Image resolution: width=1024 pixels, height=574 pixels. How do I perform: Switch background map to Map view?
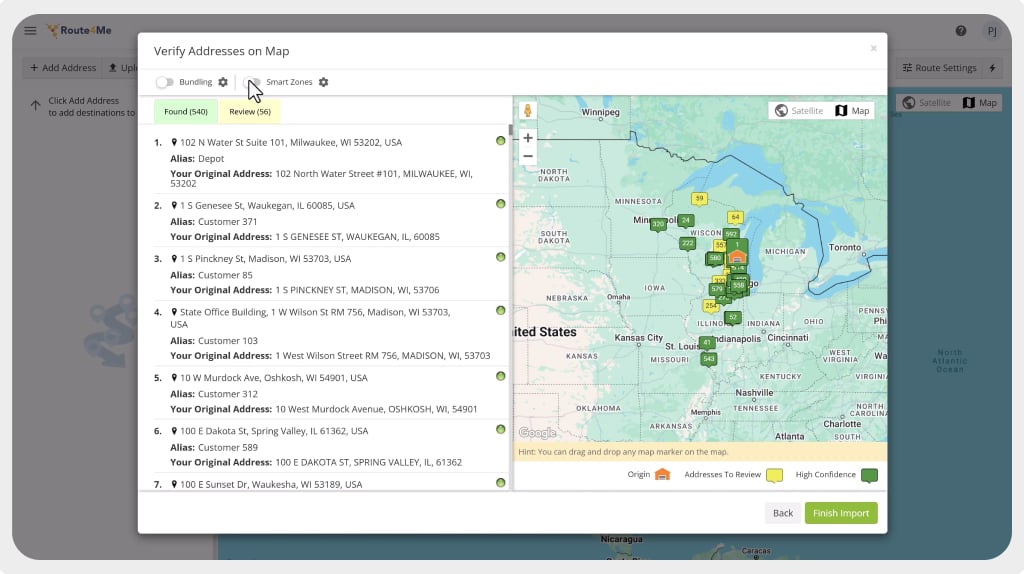980,103
